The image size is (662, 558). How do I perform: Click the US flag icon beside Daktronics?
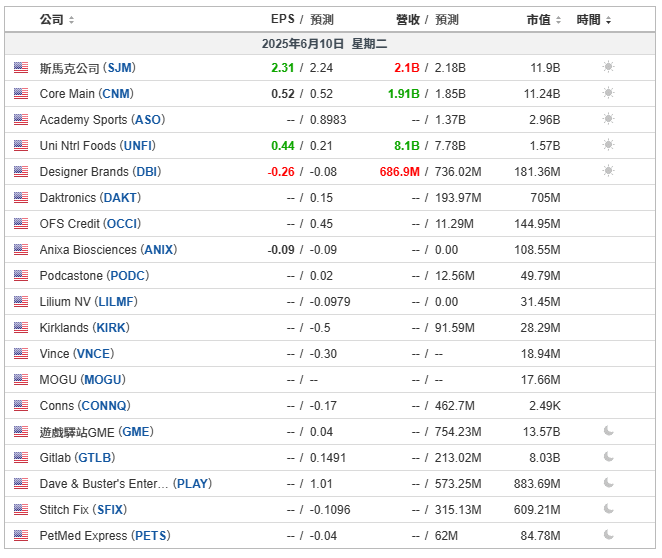coord(21,198)
